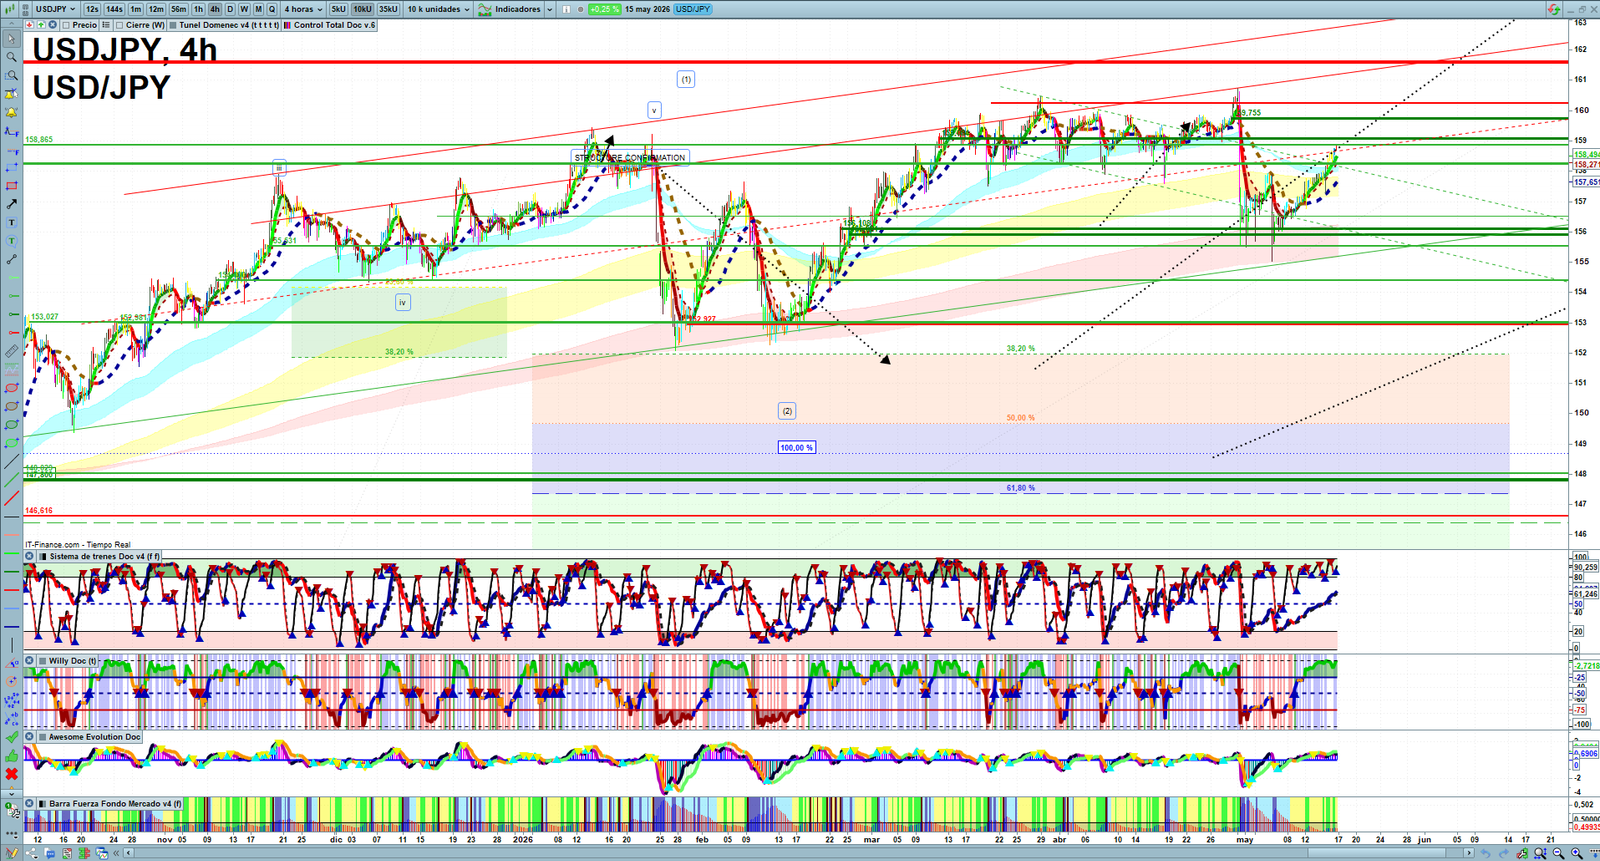Select the 12m timeframe
Screen dimensions: 1600x861
[156, 9]
